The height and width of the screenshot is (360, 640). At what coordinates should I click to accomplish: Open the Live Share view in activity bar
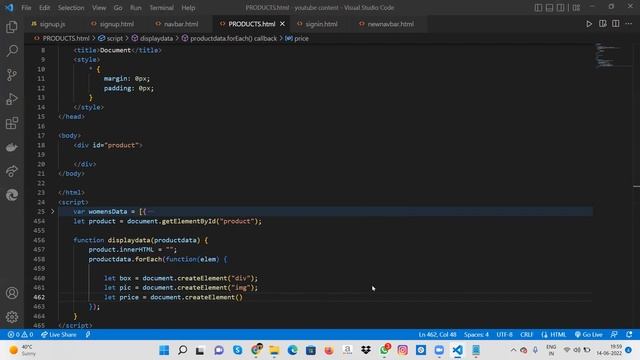click(x=12, y=171)
